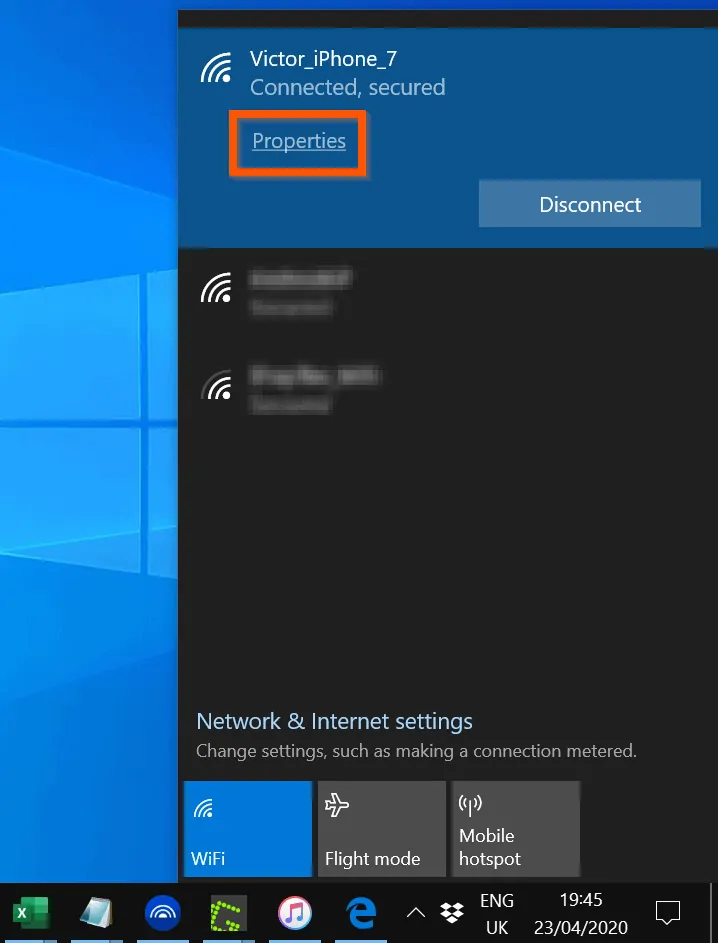
Task: Click the Disconnect button
Action: pyautogui.click(x=589, y=204)
